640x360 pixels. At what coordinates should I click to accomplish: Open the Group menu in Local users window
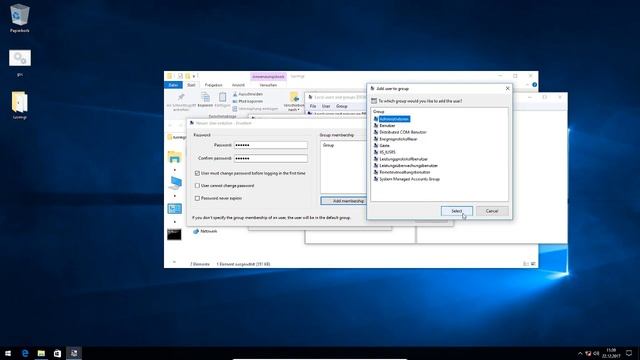tap(342, 106)
